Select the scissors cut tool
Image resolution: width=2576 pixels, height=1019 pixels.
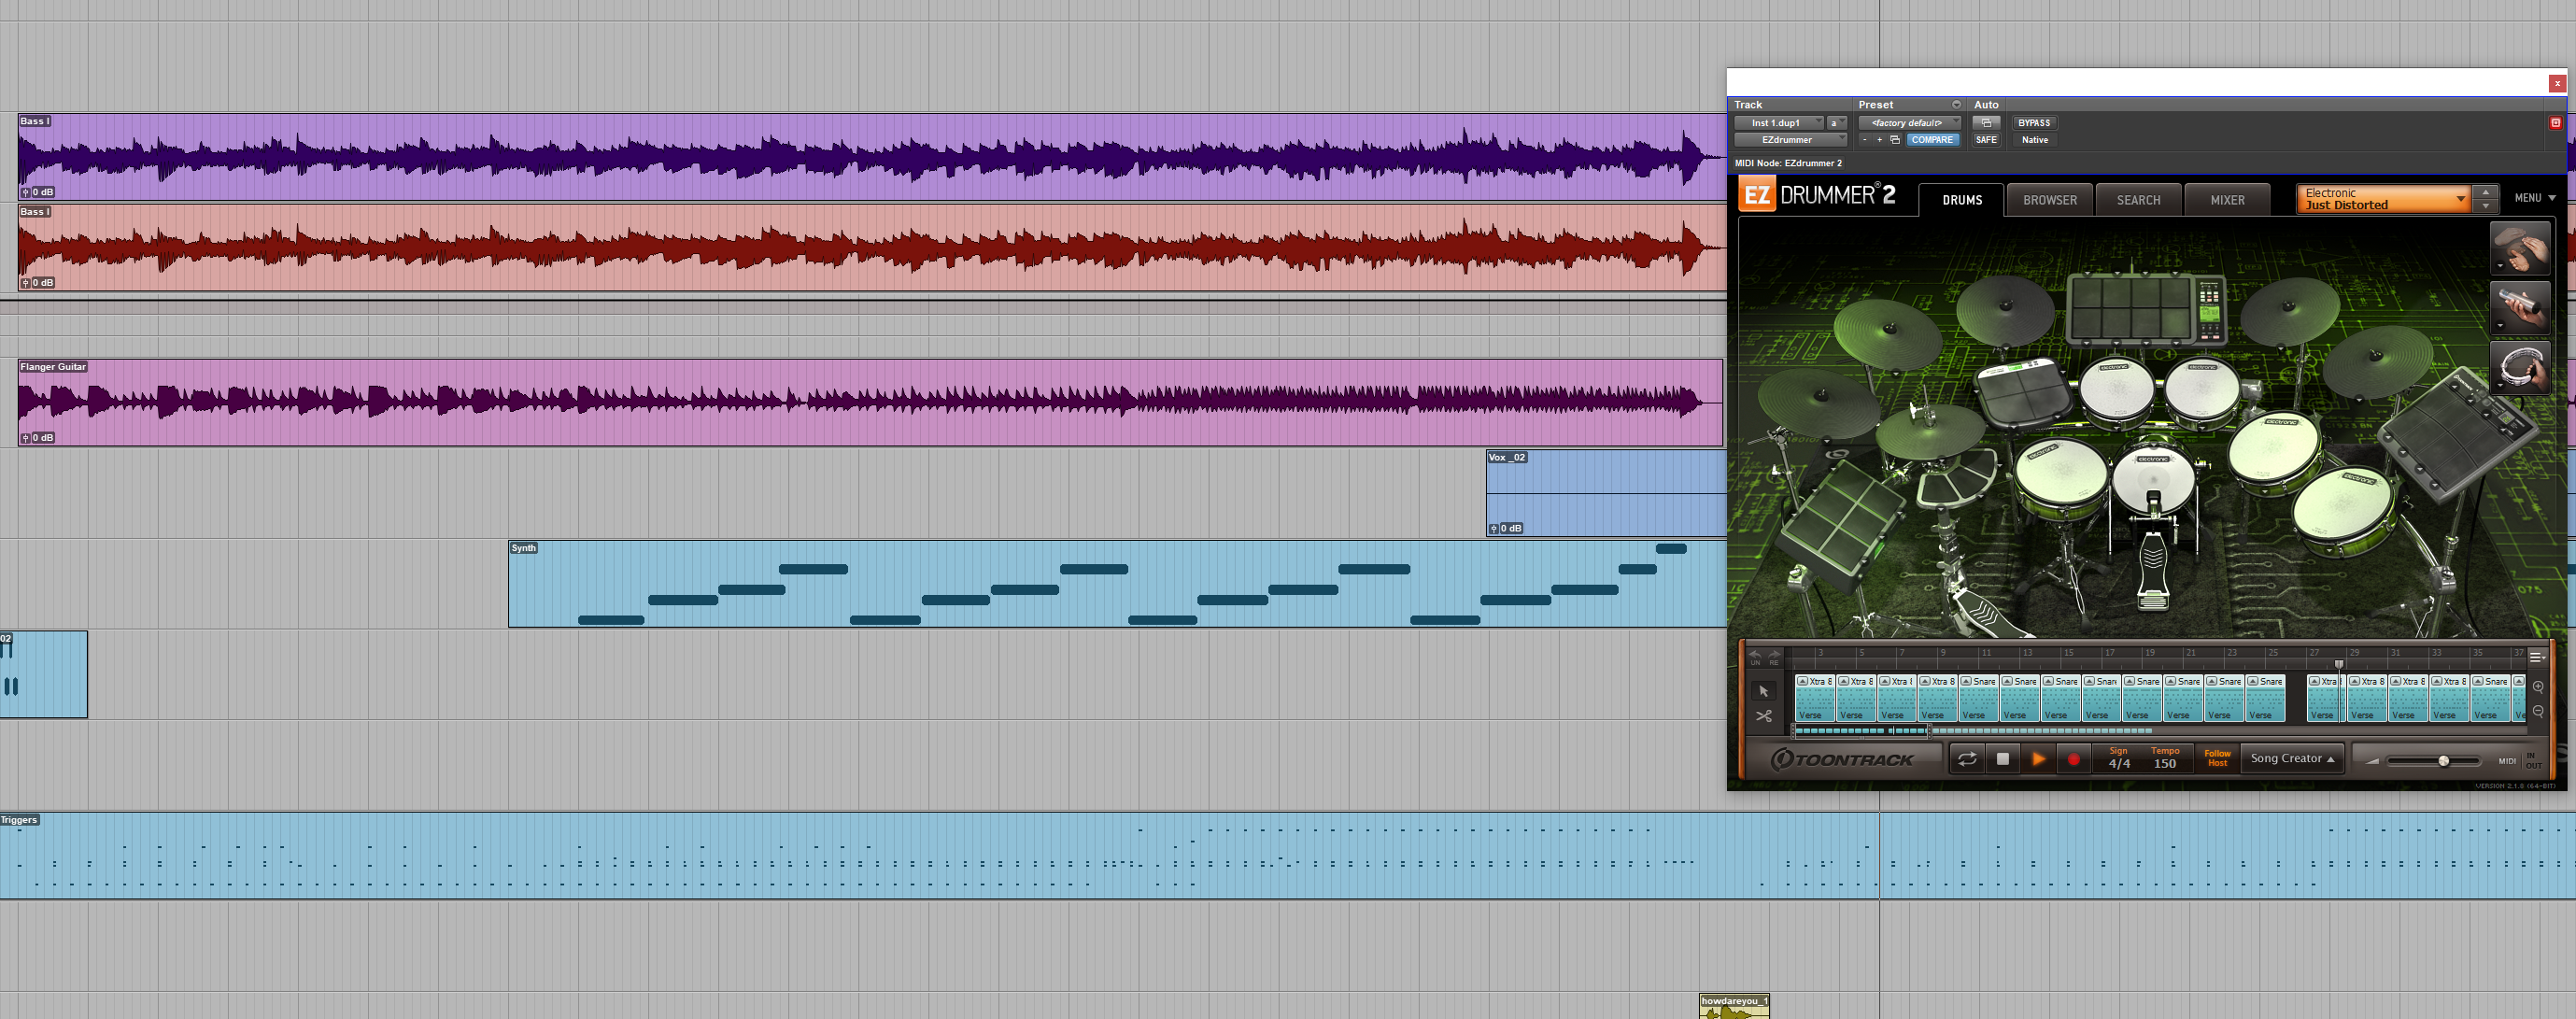[x=1763, y=716]
